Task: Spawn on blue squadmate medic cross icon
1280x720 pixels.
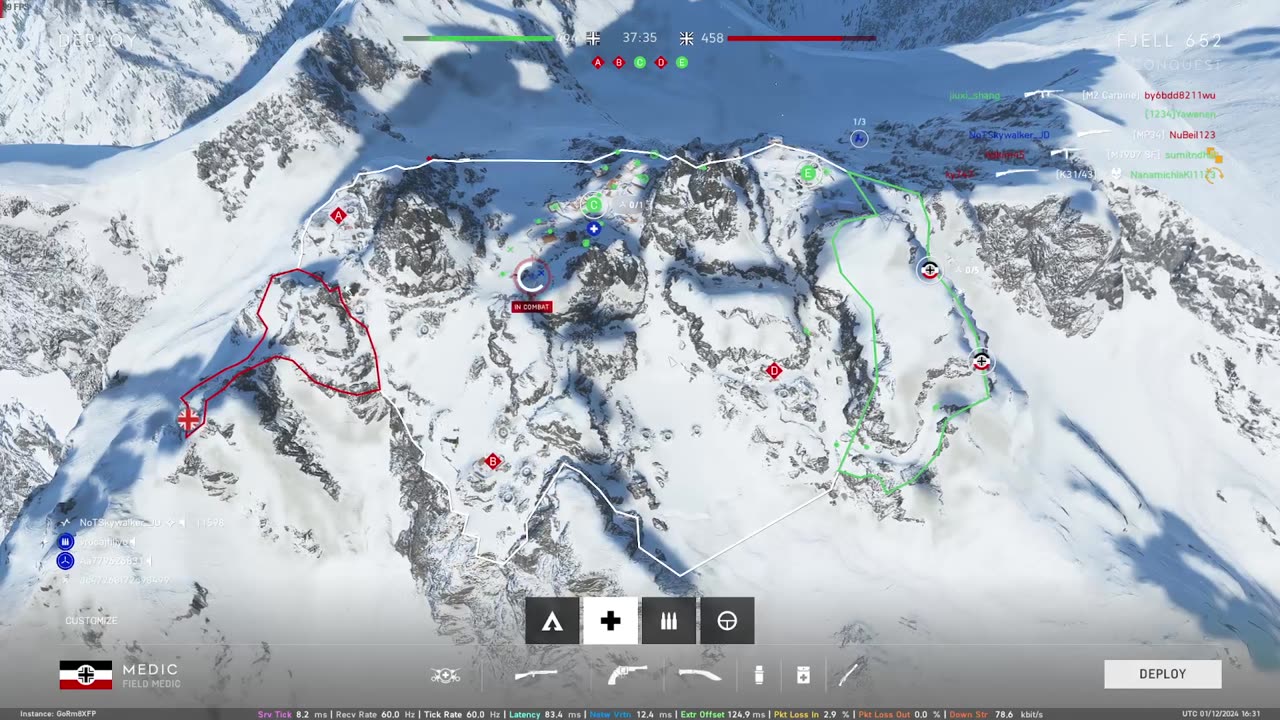Action: (x=594, y=229)
